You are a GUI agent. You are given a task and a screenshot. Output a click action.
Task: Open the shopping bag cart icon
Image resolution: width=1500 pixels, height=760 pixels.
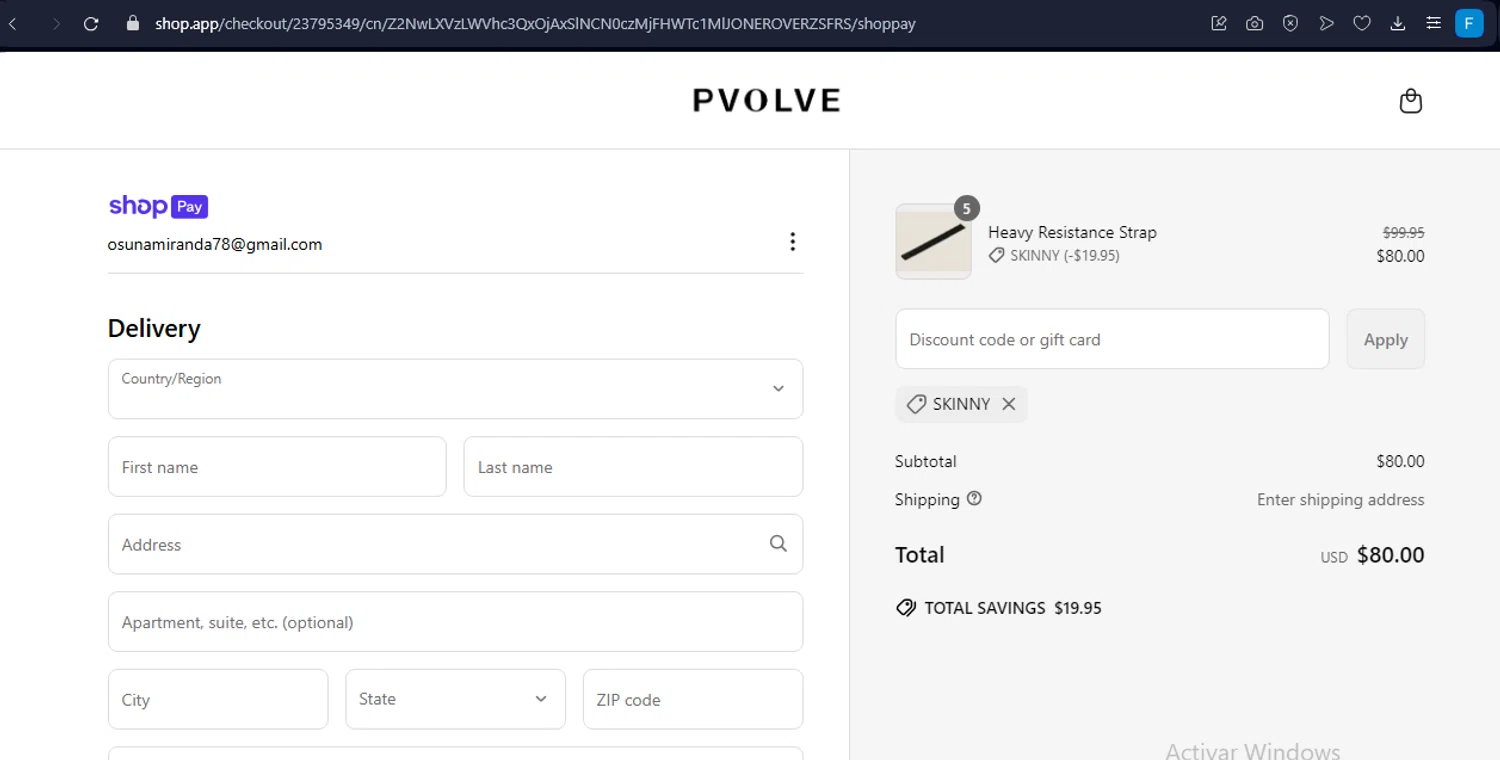tap(1410, 101)
